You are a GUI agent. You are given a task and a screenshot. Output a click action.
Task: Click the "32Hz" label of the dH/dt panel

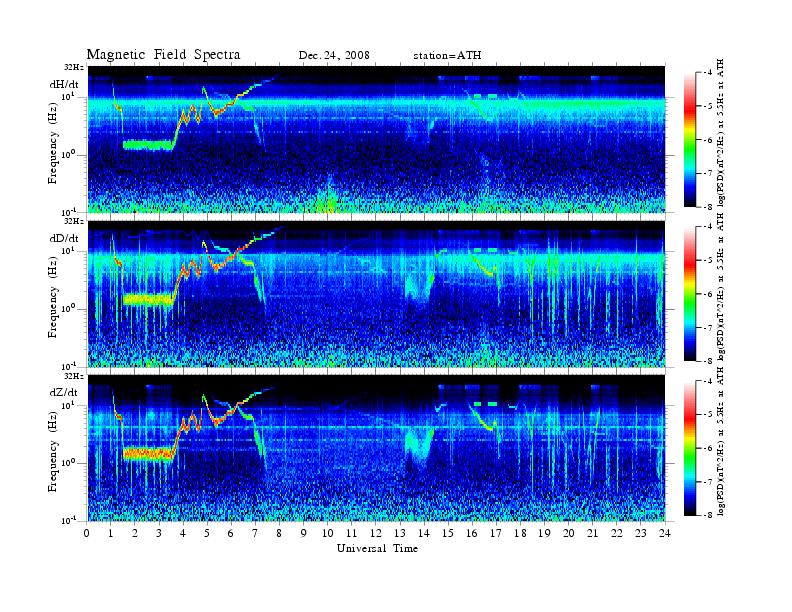(x=74, y=67)
